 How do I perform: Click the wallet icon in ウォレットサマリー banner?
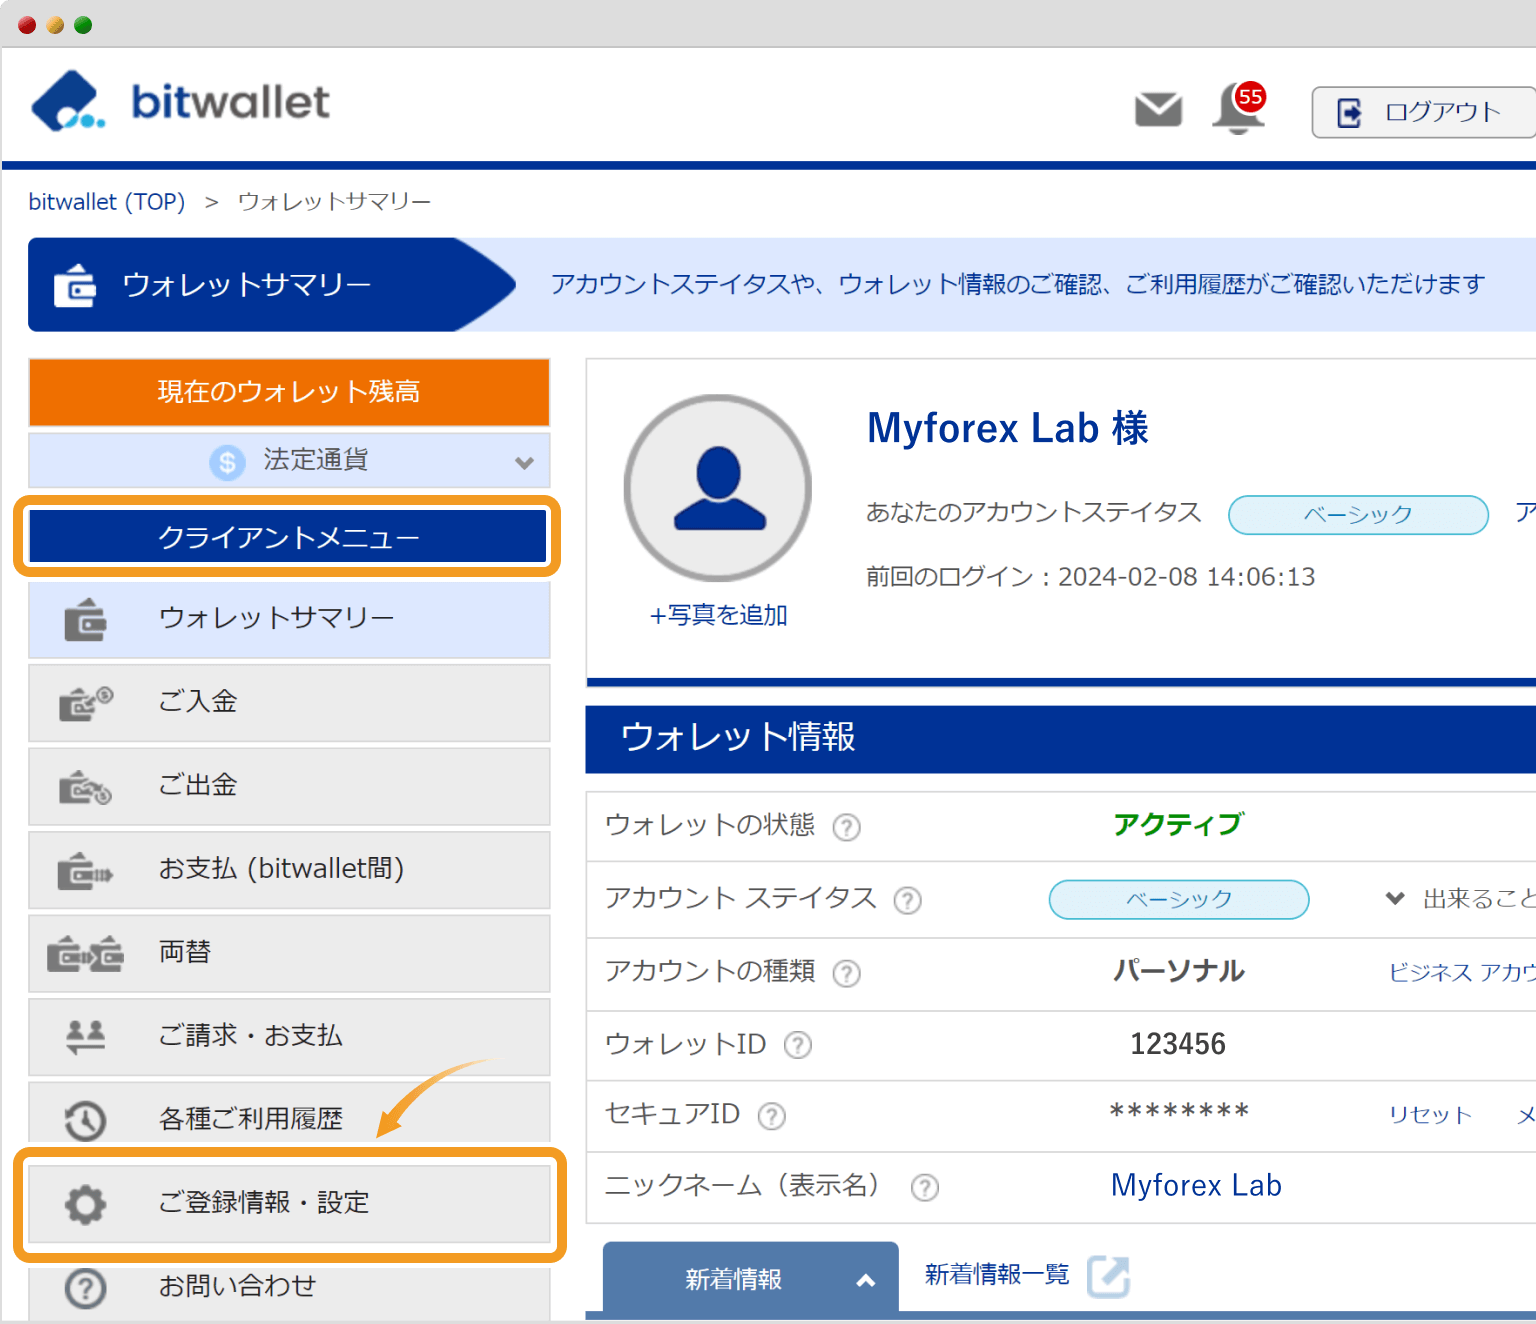pos(75,285)
